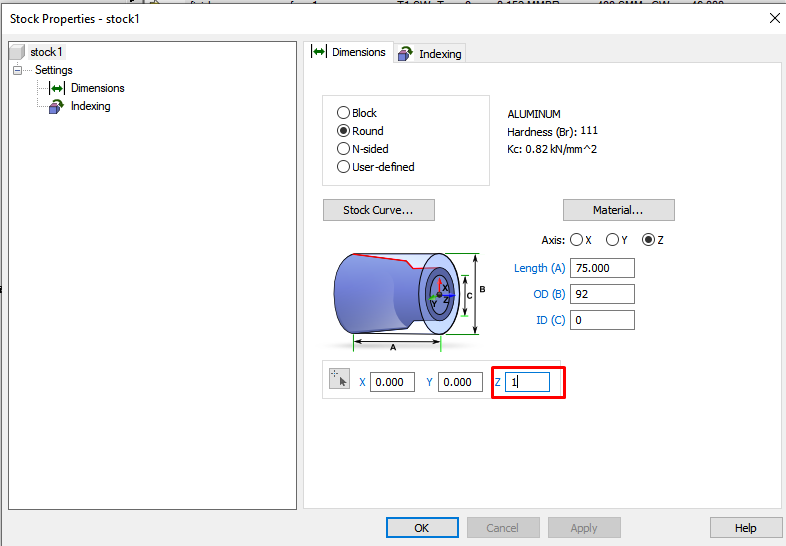Switch to the Indexing tab

[430, 54]
